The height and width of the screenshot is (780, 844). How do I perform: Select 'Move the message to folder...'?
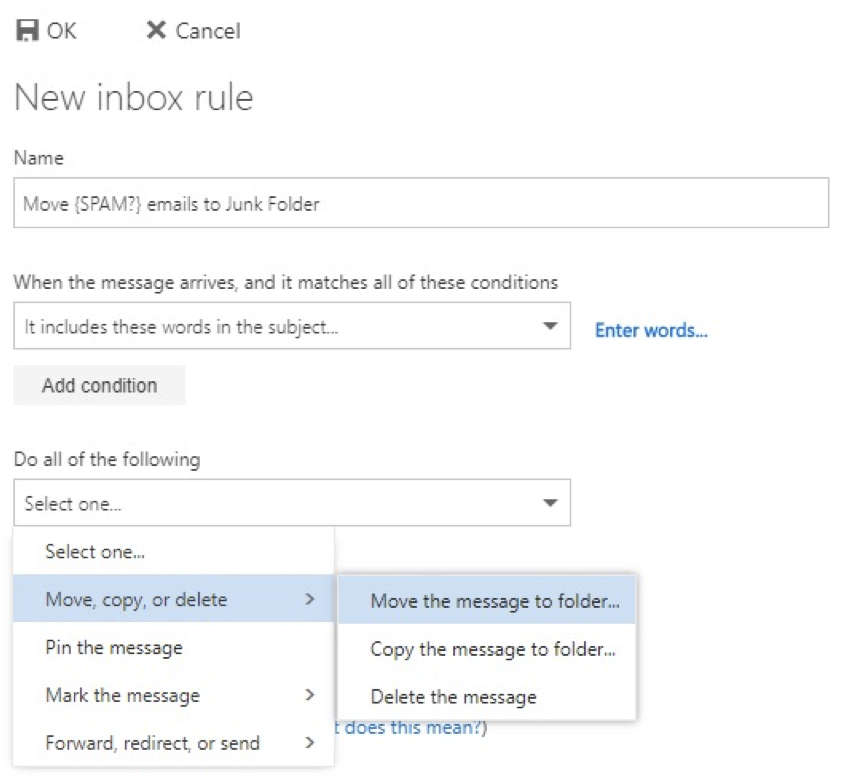[494, 601]
